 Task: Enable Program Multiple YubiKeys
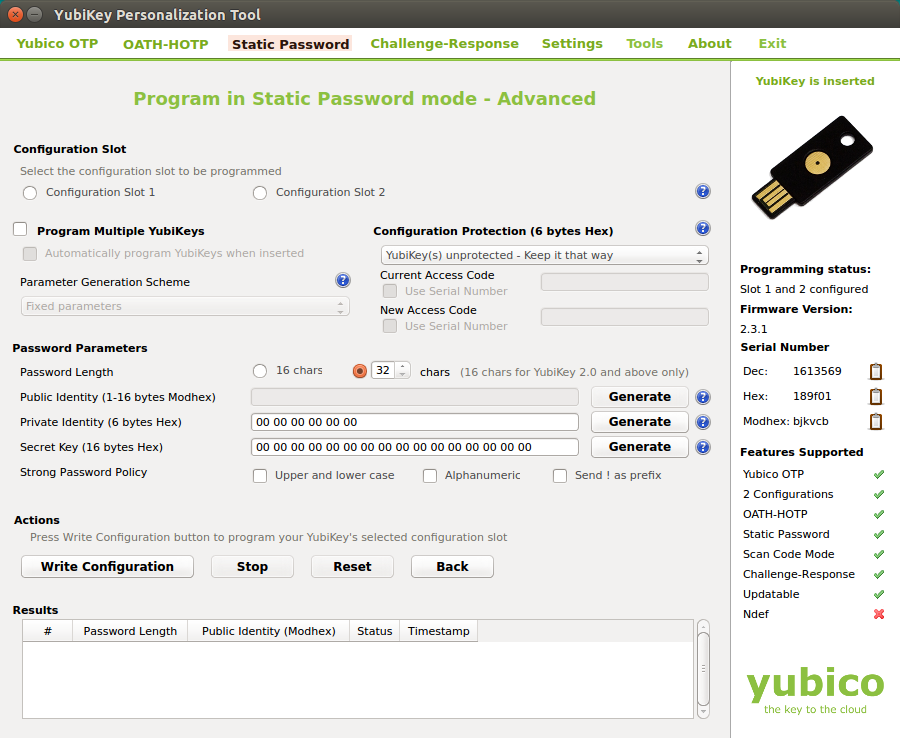[20, 230]
